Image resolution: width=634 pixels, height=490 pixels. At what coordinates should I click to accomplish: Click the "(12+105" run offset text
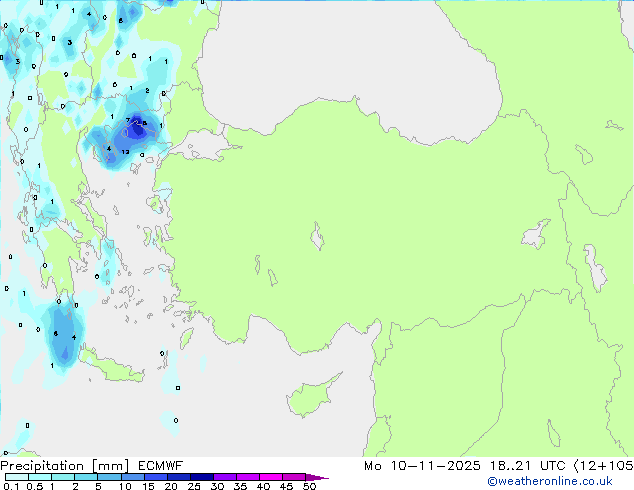click(x=604, y=466)
